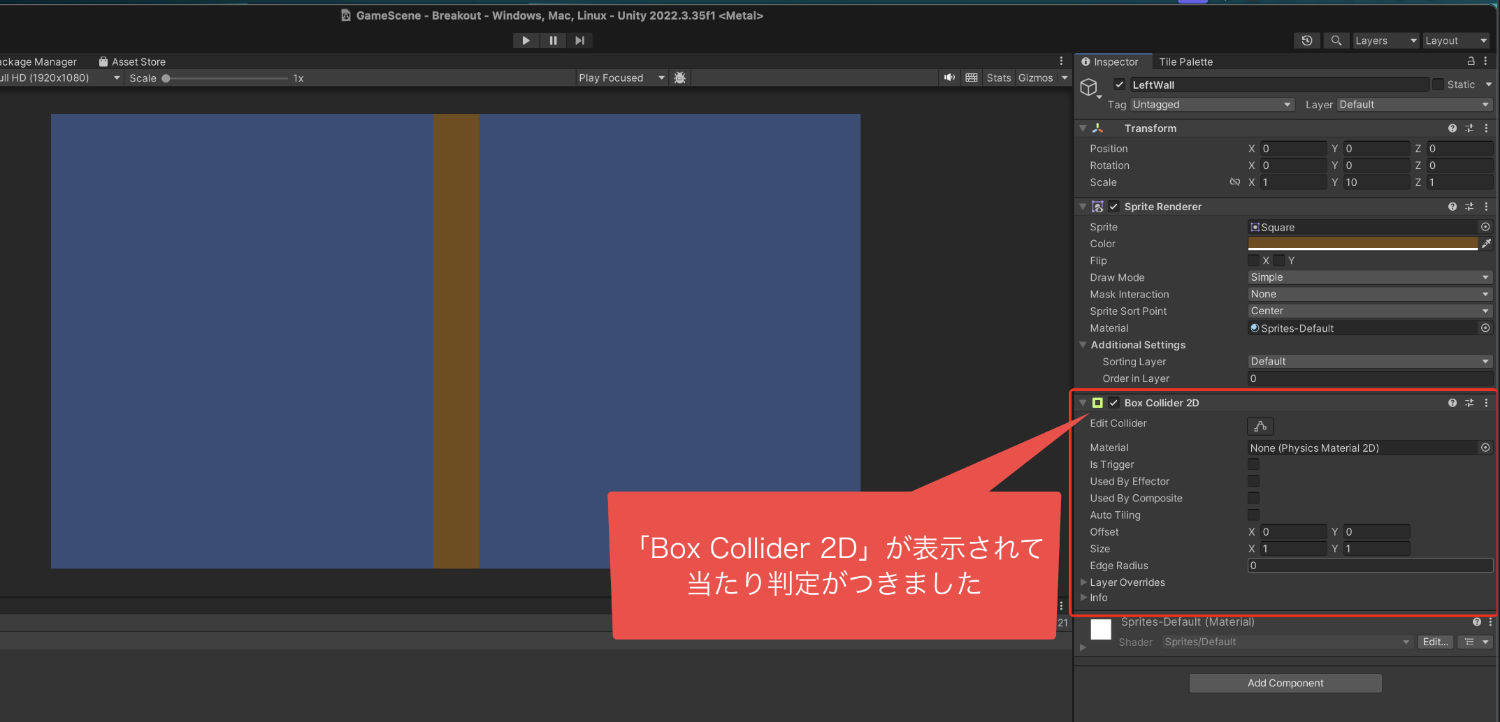Open the Box Collider 2D three-dot menu

1487,403
